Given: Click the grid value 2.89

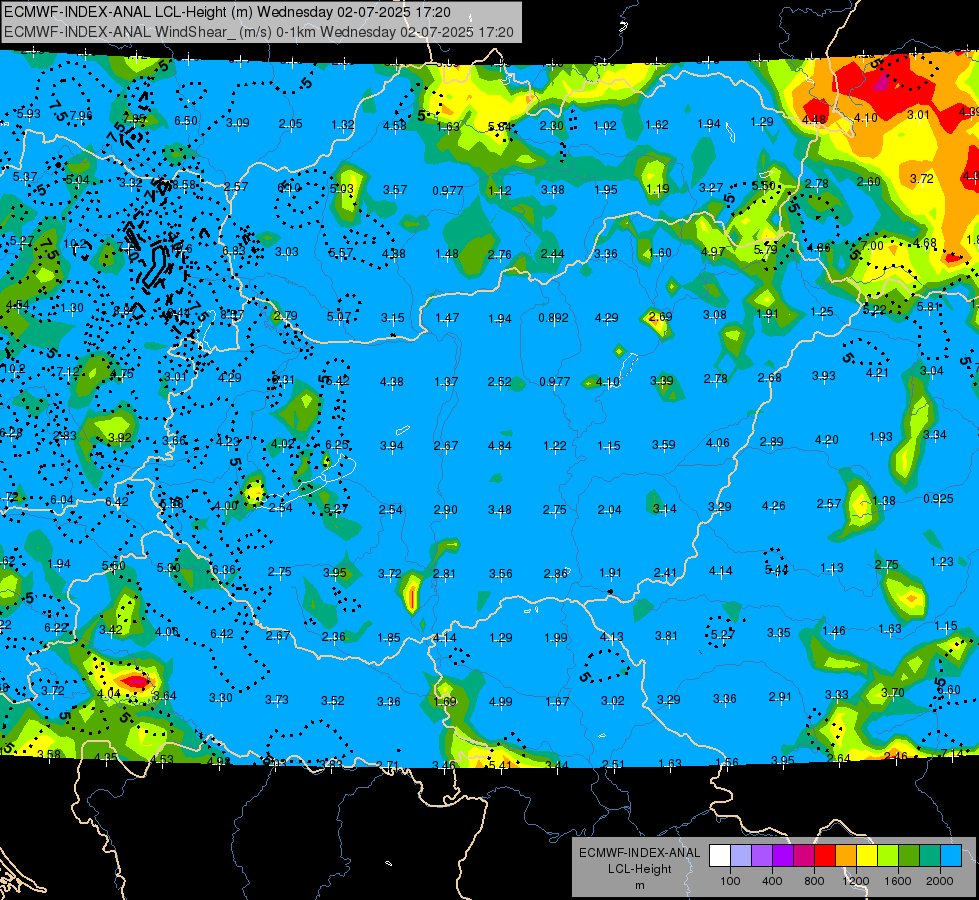Looking at the screenshot, I should coord(772,442).
